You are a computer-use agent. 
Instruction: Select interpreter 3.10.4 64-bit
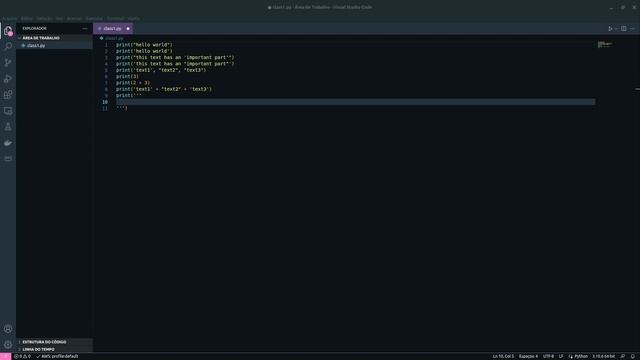tap(603, 356)
